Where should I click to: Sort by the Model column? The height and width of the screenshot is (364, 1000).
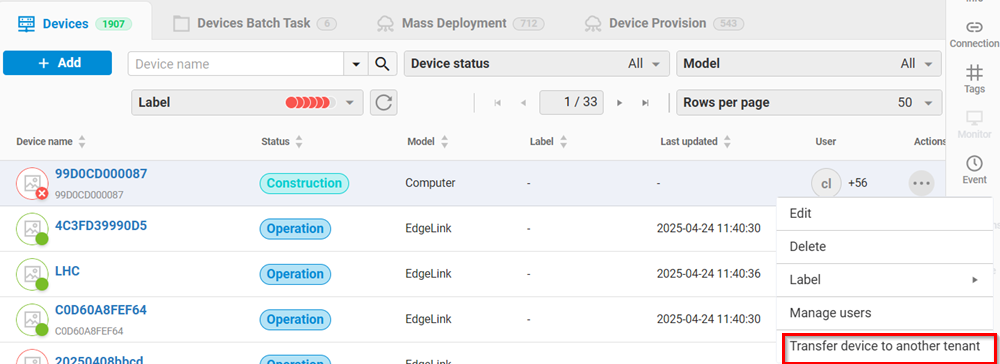[x=445, y=142]
